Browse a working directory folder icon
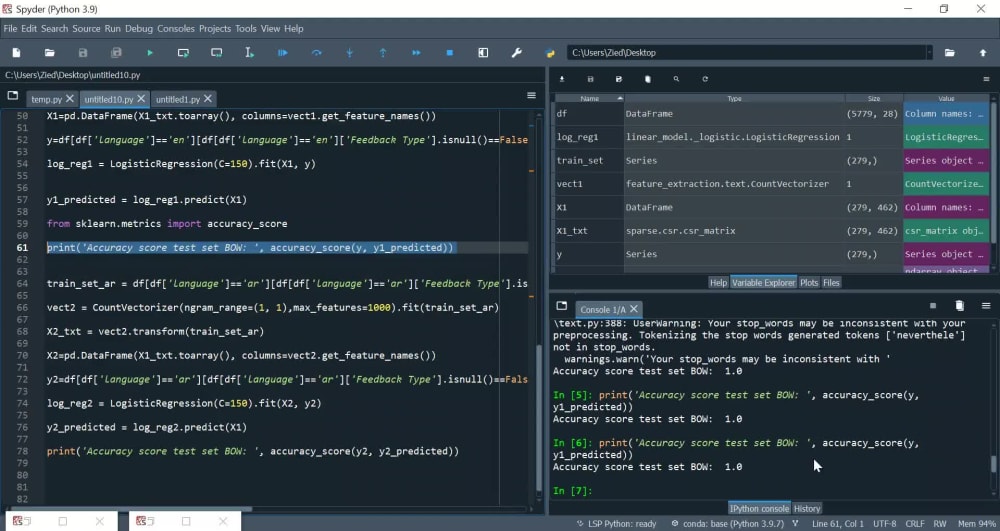 tap(950, 53)
